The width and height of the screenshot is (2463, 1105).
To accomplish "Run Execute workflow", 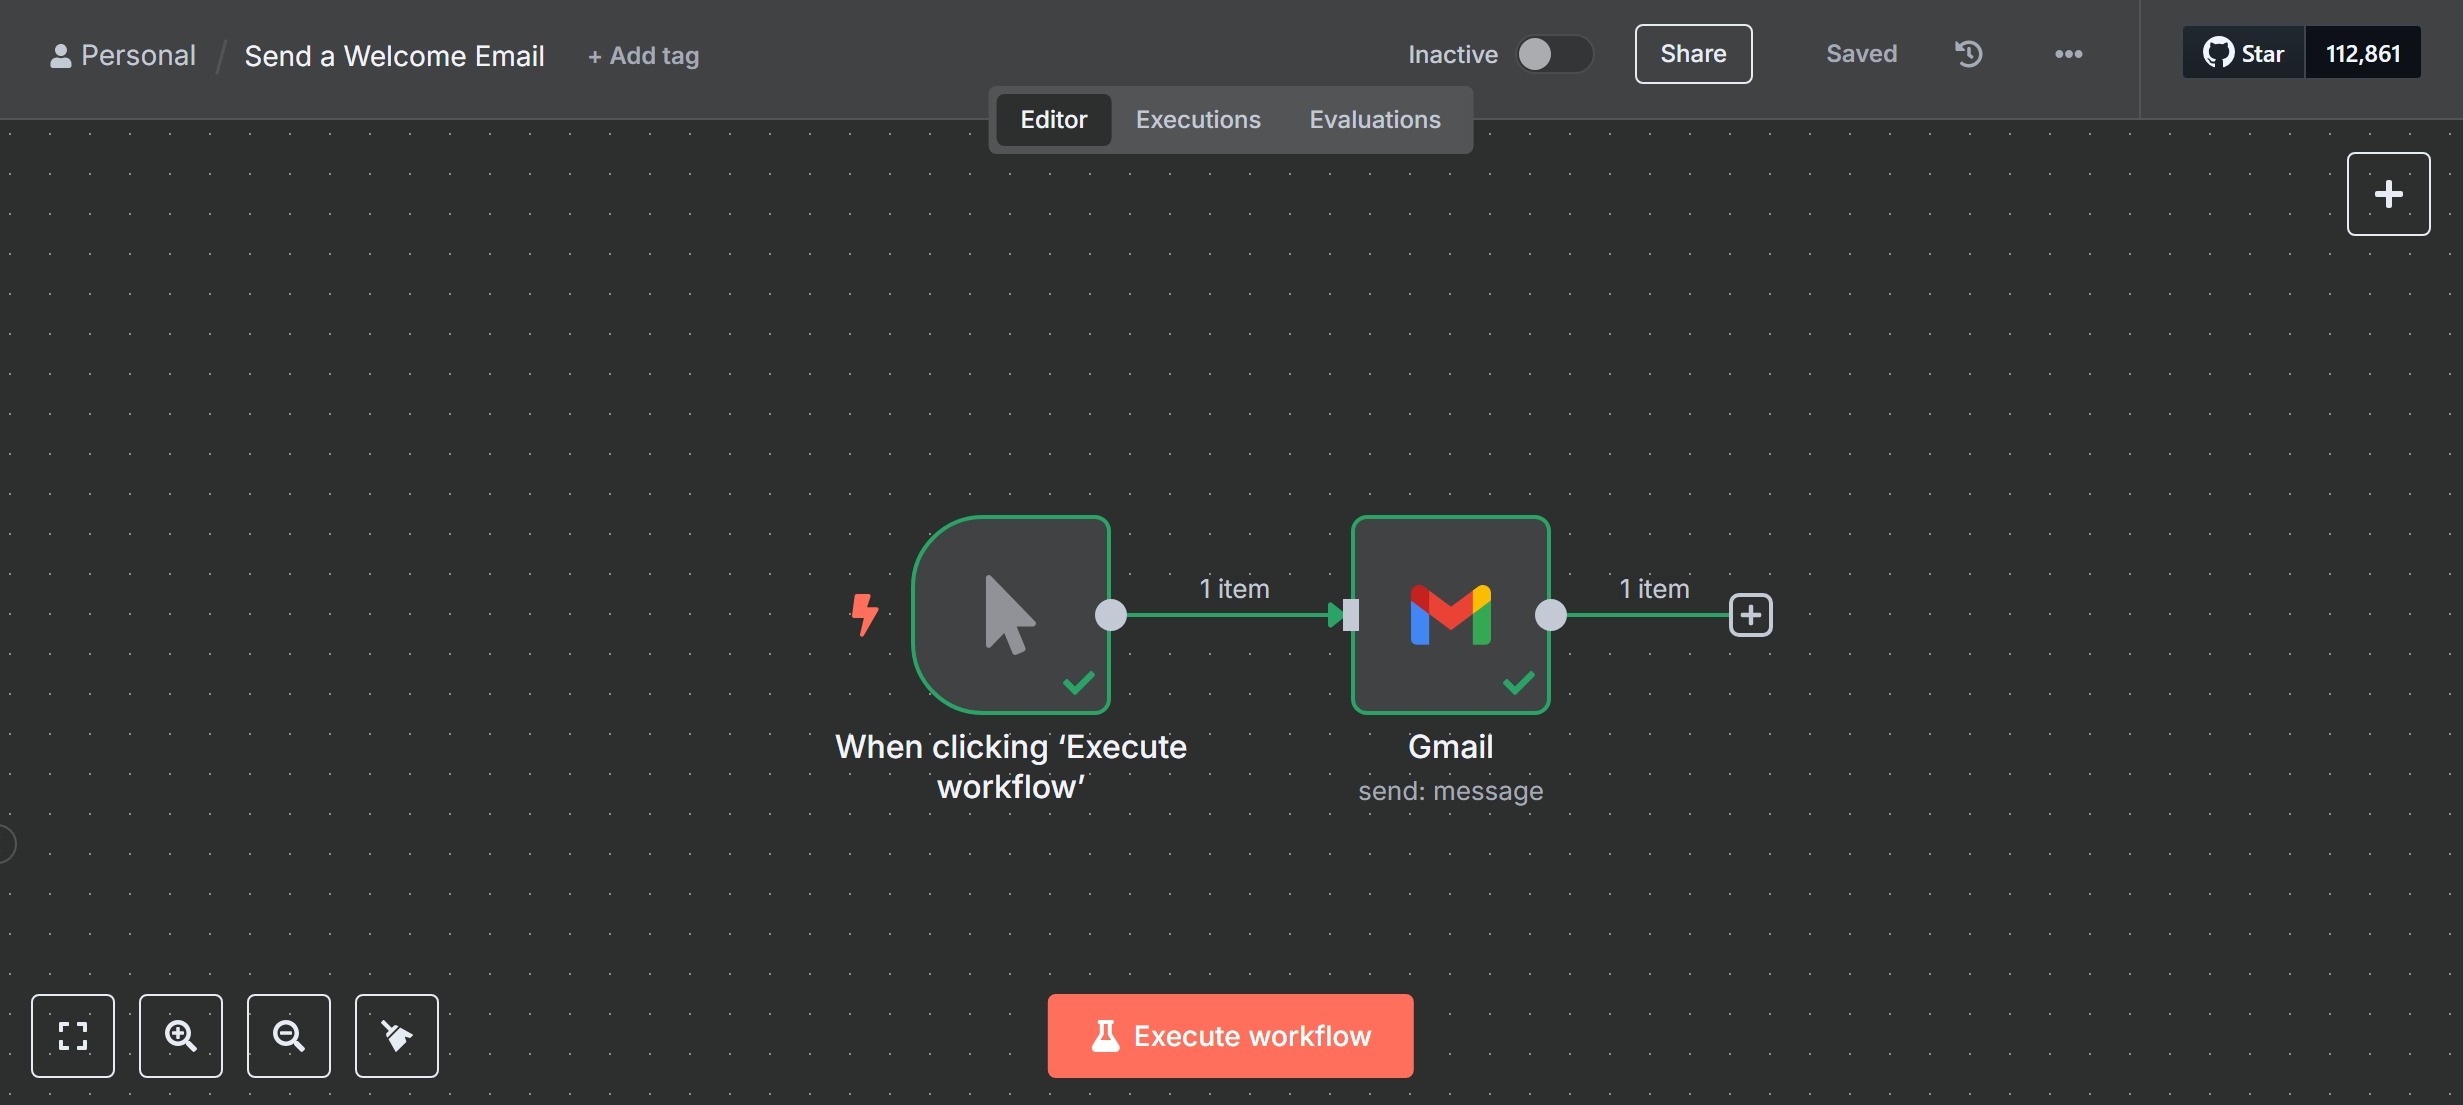I will click(1229, 1036).
